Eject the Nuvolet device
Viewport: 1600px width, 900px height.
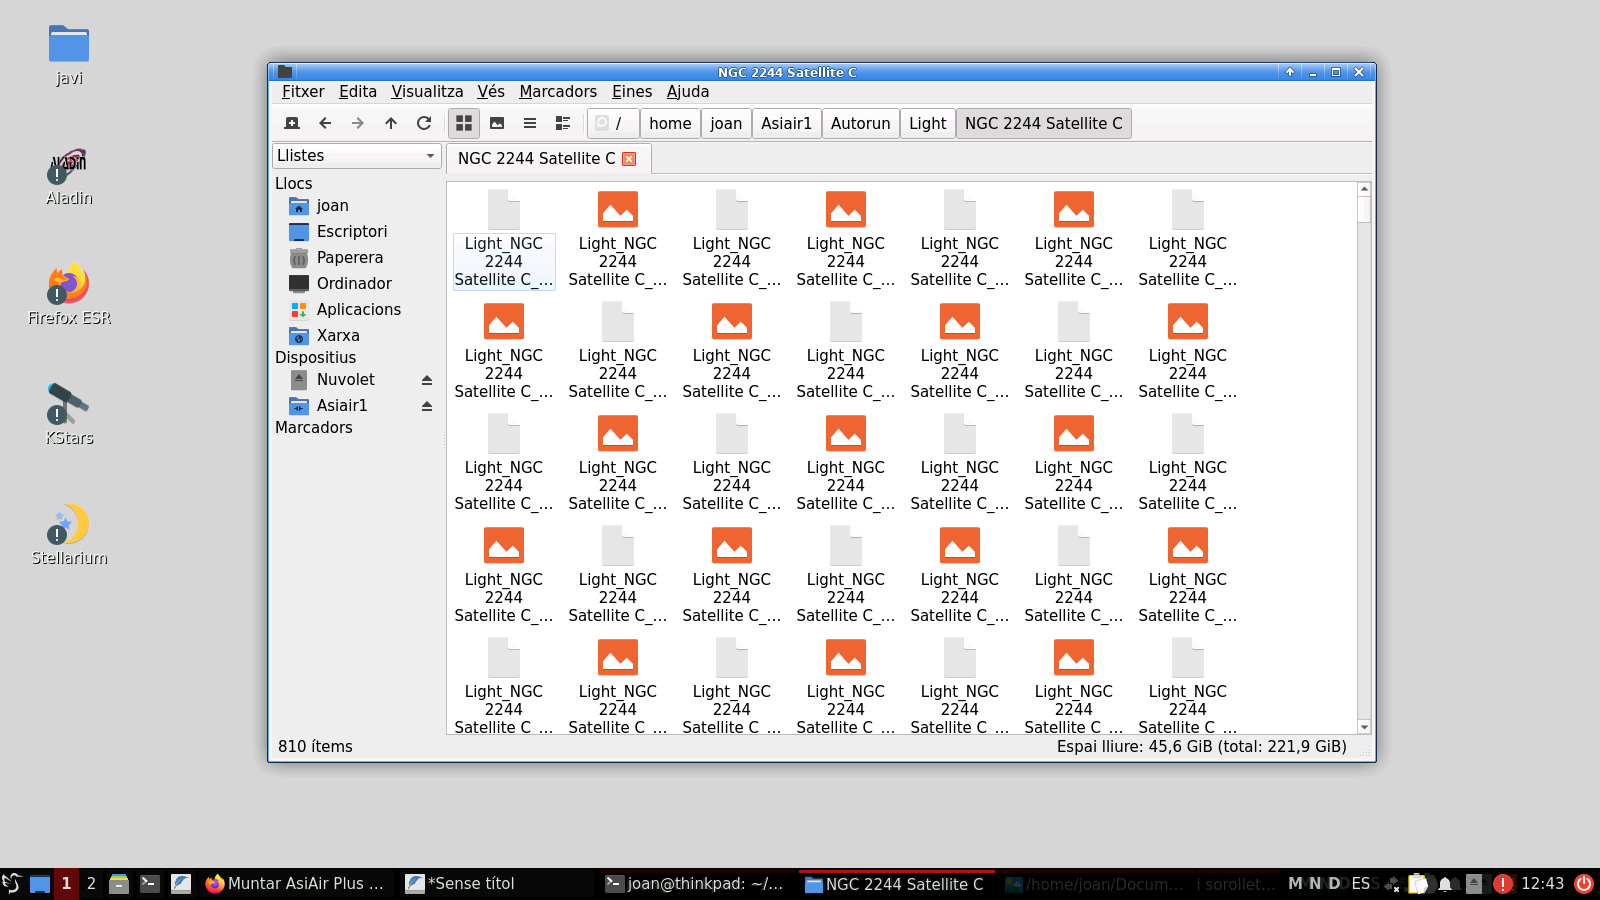pos(427,380)
